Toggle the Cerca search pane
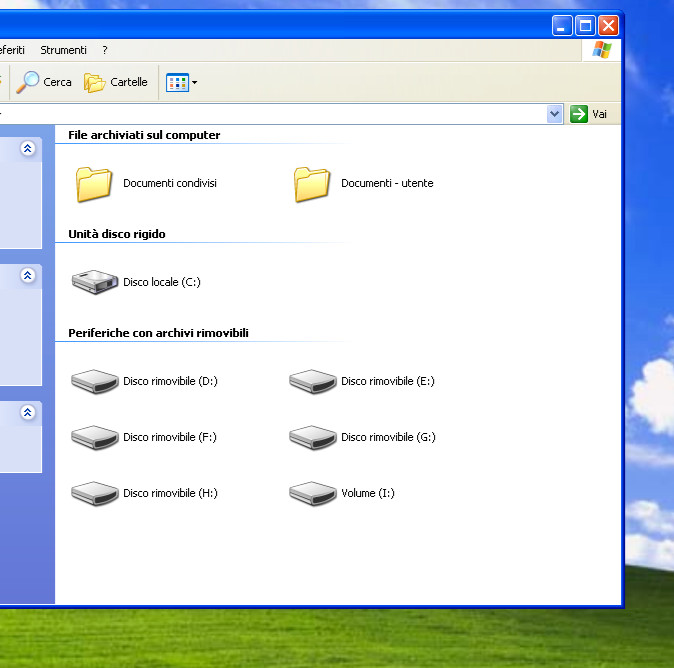The height and width of the screenshot is (668, 674). (x=45, y=82)
